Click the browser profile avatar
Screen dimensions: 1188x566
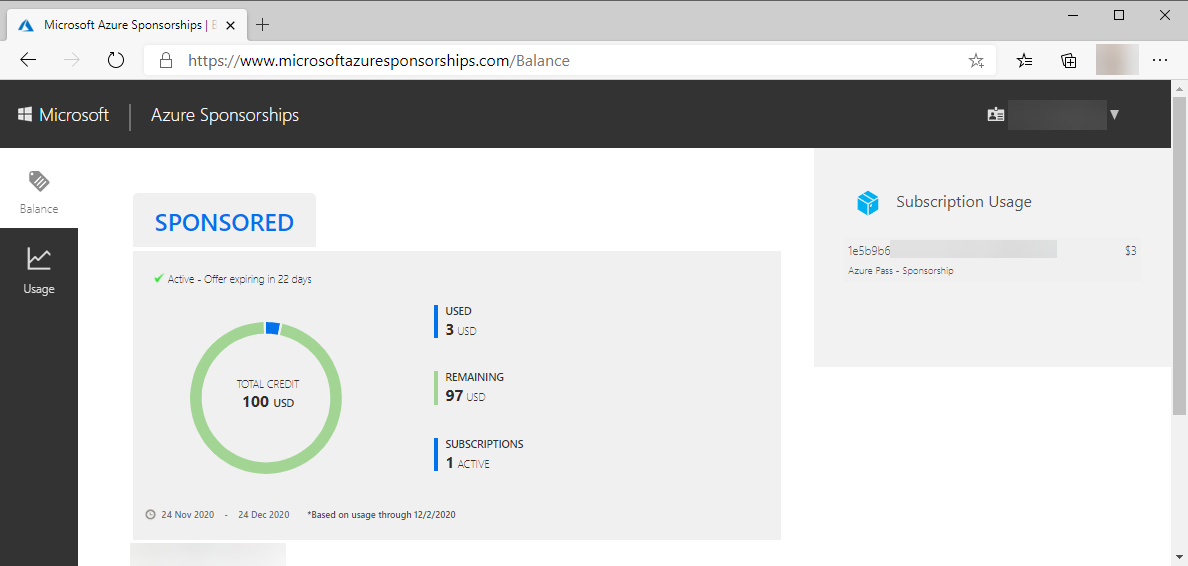point(1117,61)
